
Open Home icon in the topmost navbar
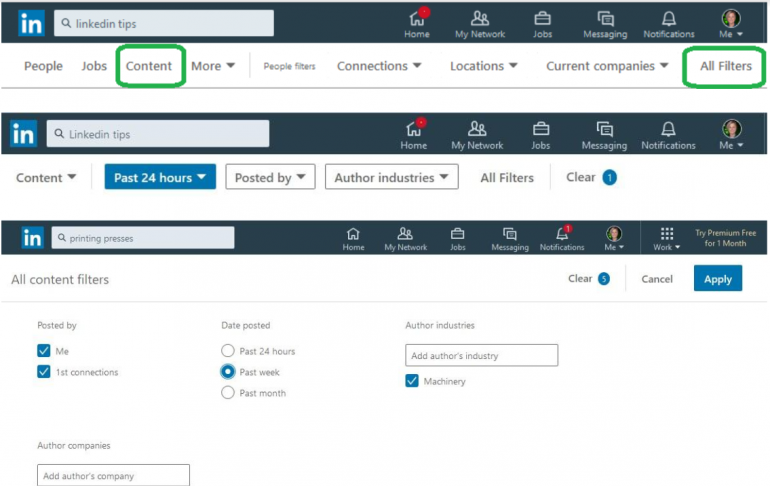(x=417, y=19)
